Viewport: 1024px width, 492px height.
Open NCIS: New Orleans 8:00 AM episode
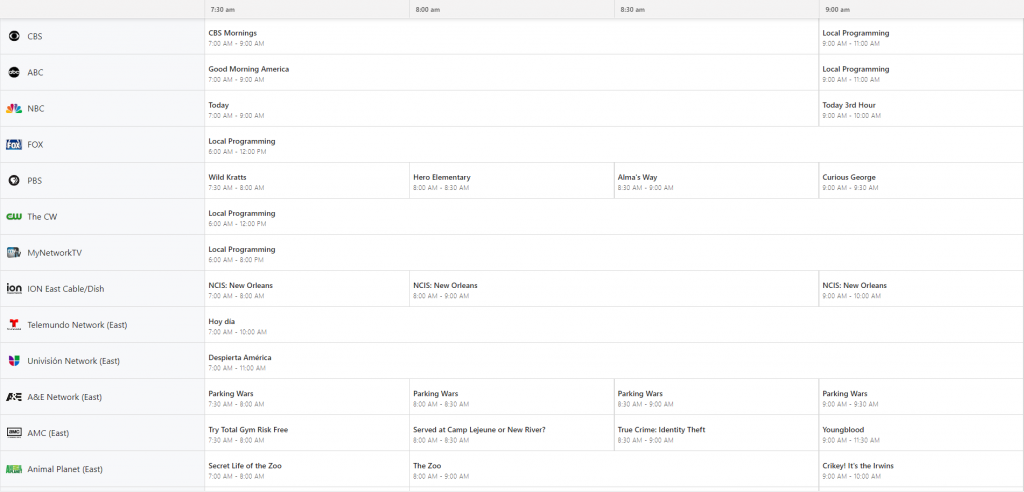coord(614,289)
